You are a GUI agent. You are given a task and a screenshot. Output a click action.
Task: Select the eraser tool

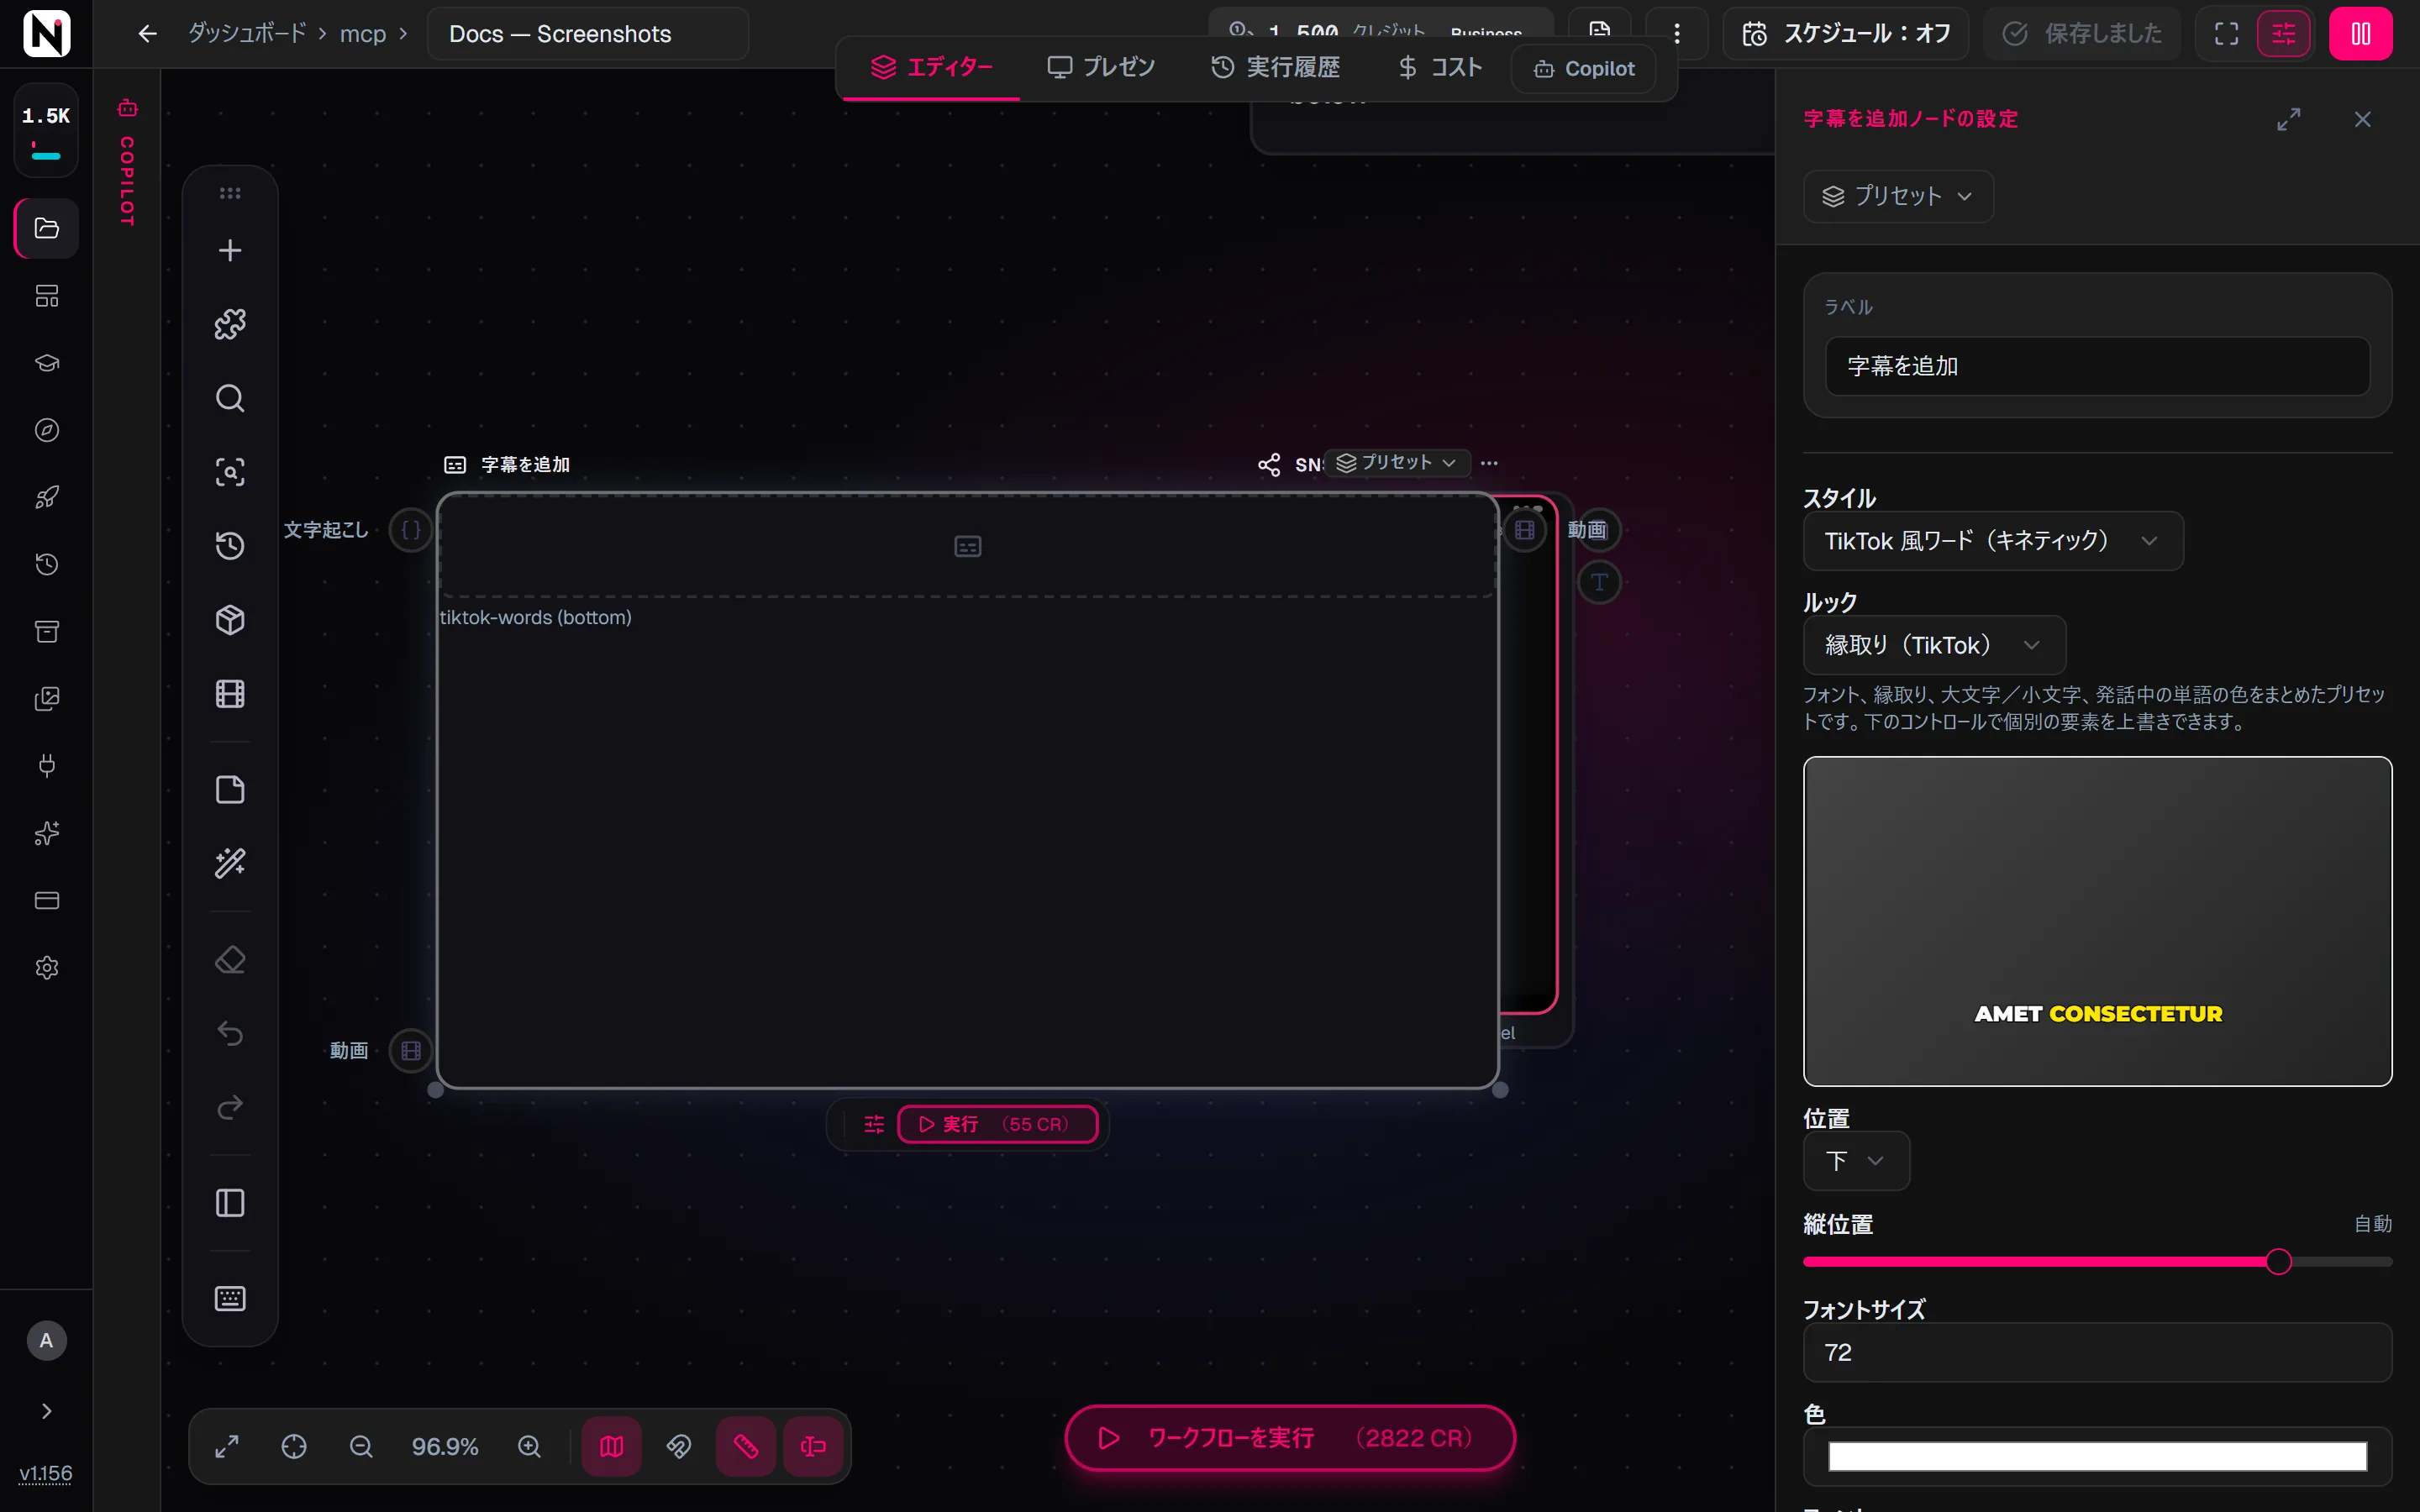tap(230, 960)
